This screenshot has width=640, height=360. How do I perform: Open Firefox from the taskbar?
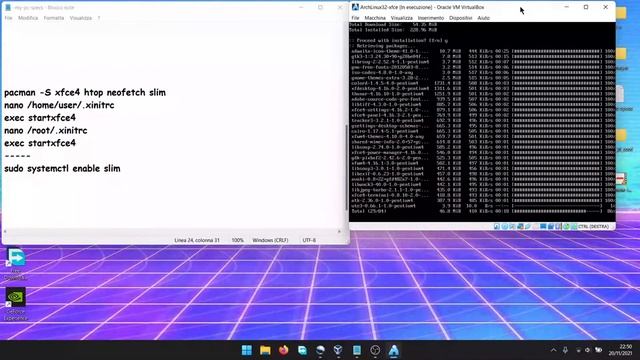[284, 350]
